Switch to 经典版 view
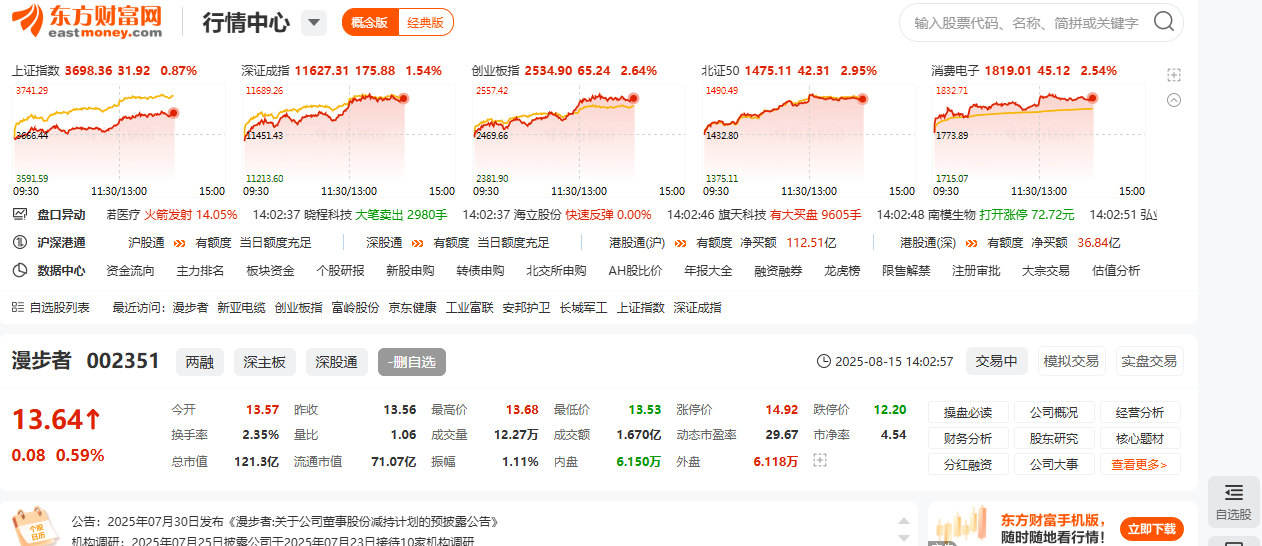This screenshot has width=1262, height=546. point(425,22)
